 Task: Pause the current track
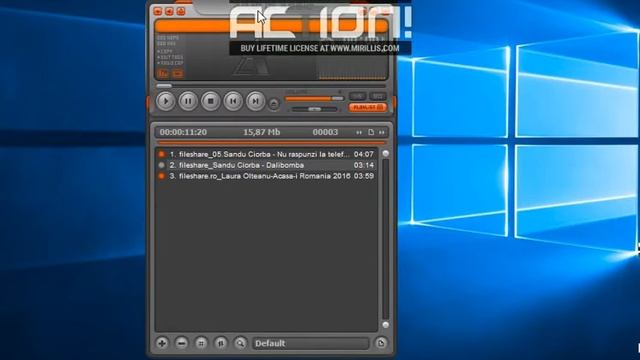coord(188,101)
